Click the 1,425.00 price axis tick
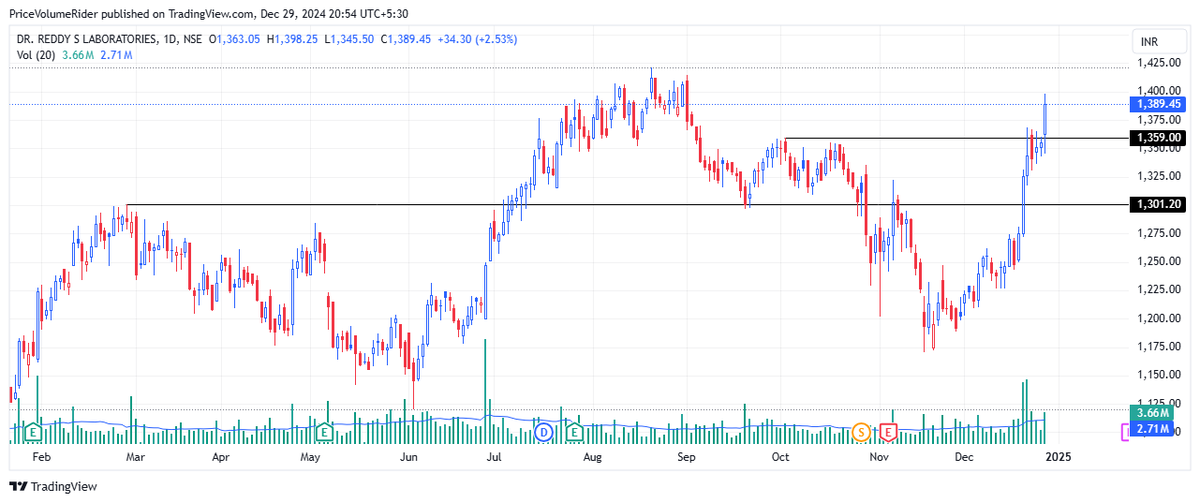This screenshot has height=503, width=1200. click(x=1159, y=62)
